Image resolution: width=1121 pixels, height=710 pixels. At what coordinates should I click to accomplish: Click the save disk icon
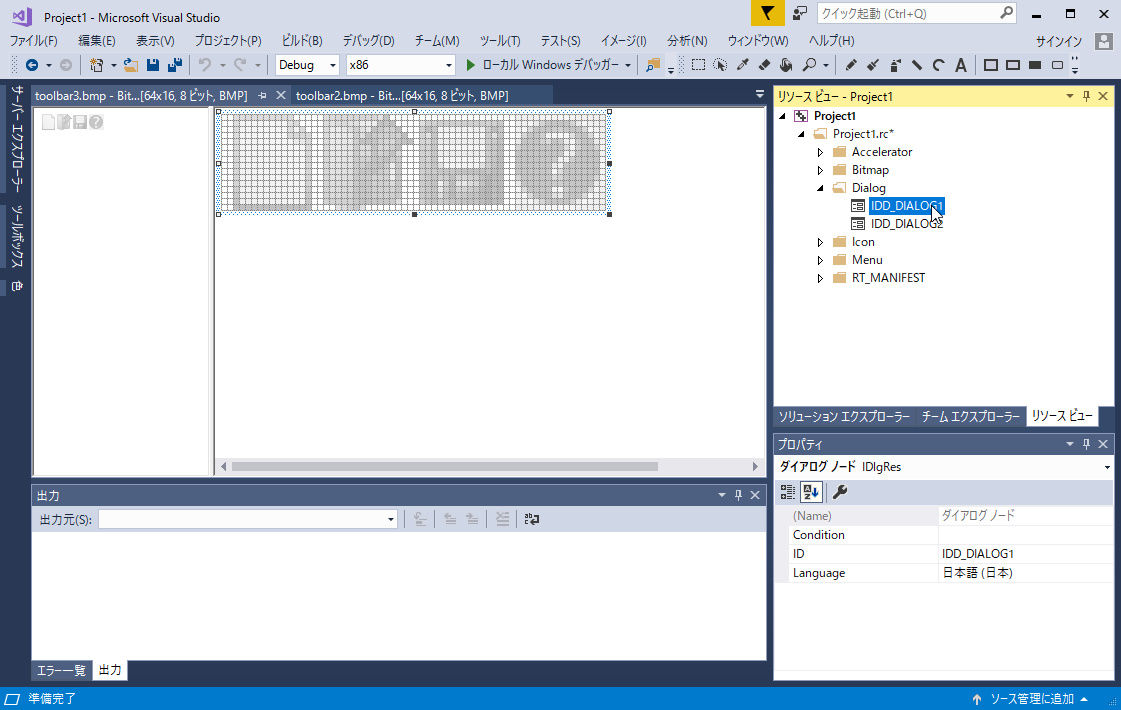pyautogui.click(x=152, y=65)
